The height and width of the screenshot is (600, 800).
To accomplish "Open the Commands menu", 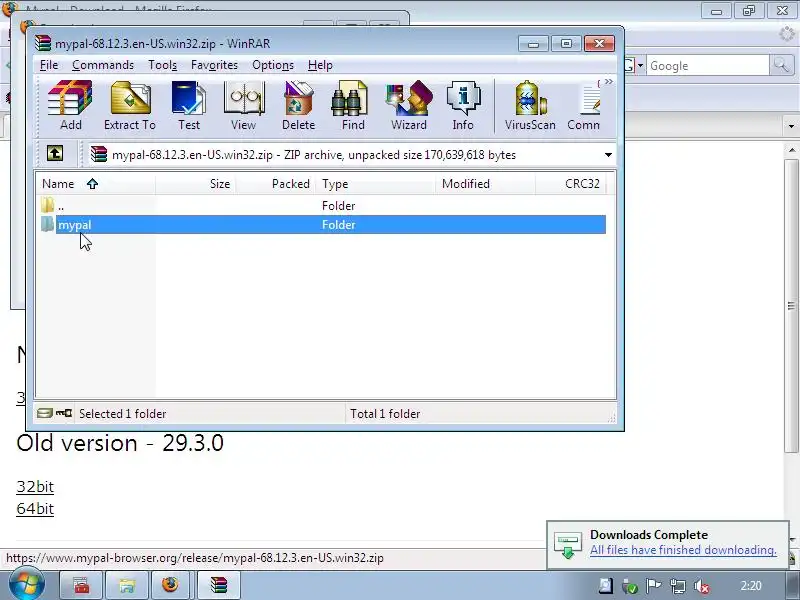I will coord(103,65).
